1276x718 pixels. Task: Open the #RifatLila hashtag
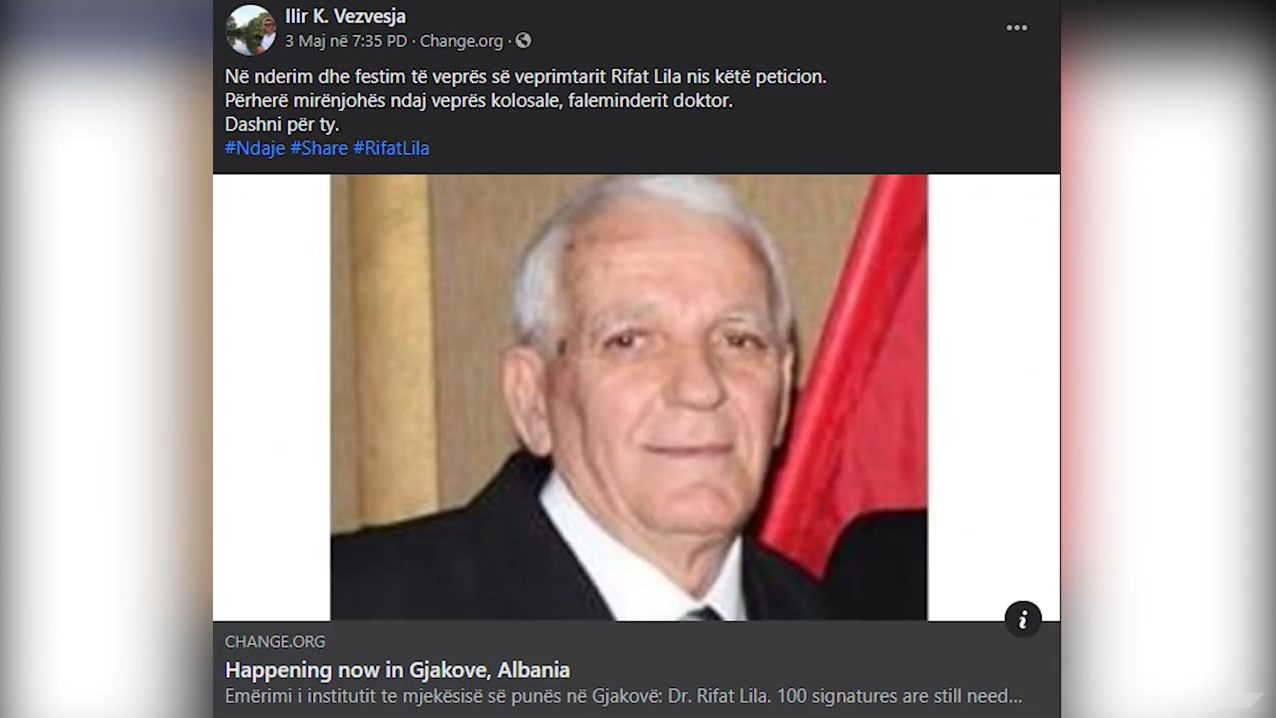pos(391,148)
